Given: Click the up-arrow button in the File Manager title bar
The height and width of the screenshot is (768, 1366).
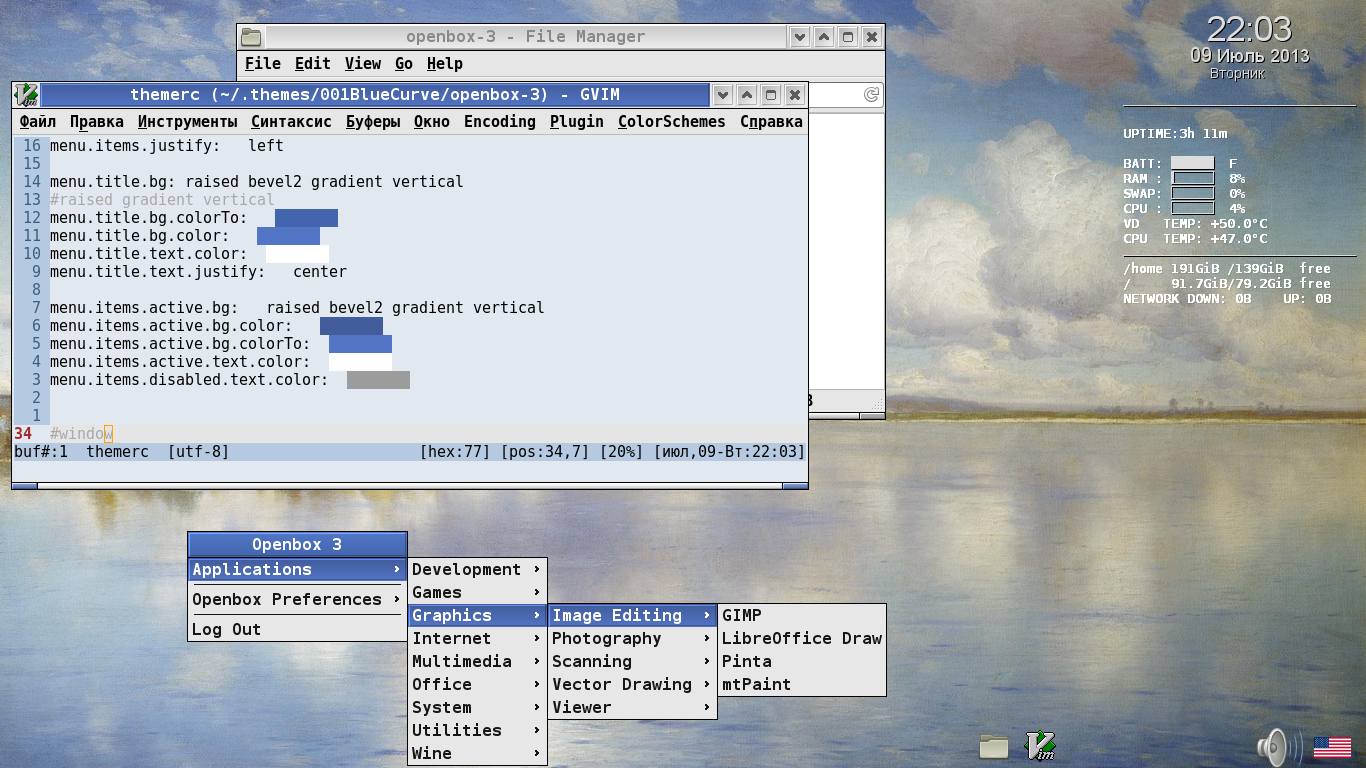Looking at the screenshot, I should pos(824,37).
